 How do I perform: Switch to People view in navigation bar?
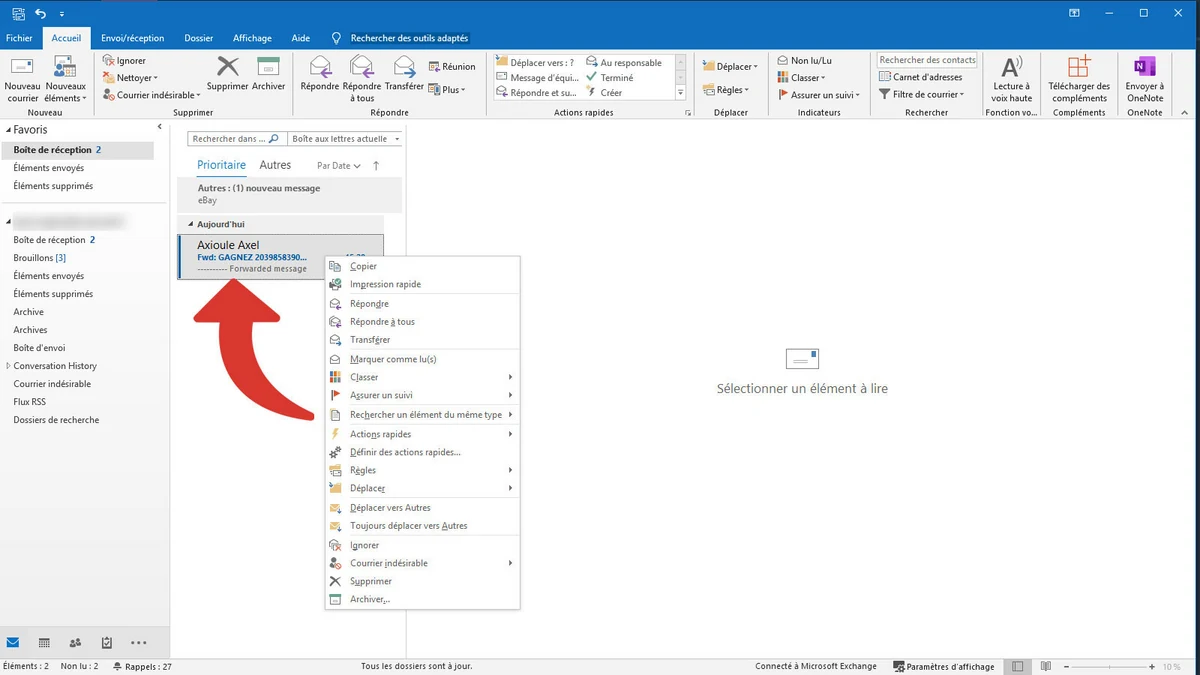pos(74,643)
